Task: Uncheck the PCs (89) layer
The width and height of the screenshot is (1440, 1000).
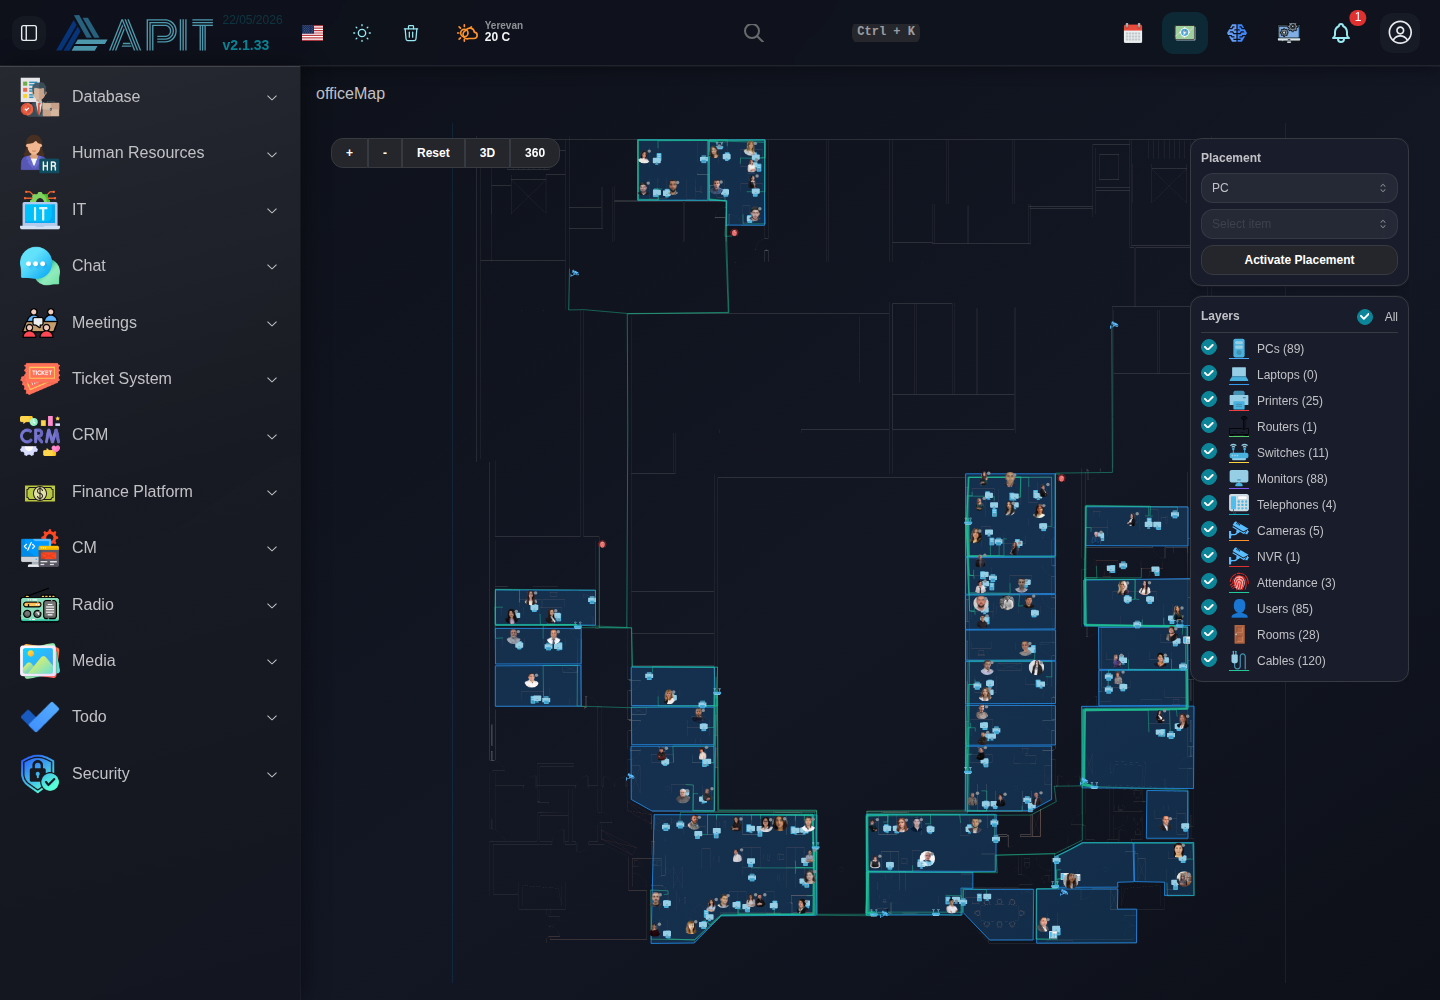Action: coord(1209,347)
